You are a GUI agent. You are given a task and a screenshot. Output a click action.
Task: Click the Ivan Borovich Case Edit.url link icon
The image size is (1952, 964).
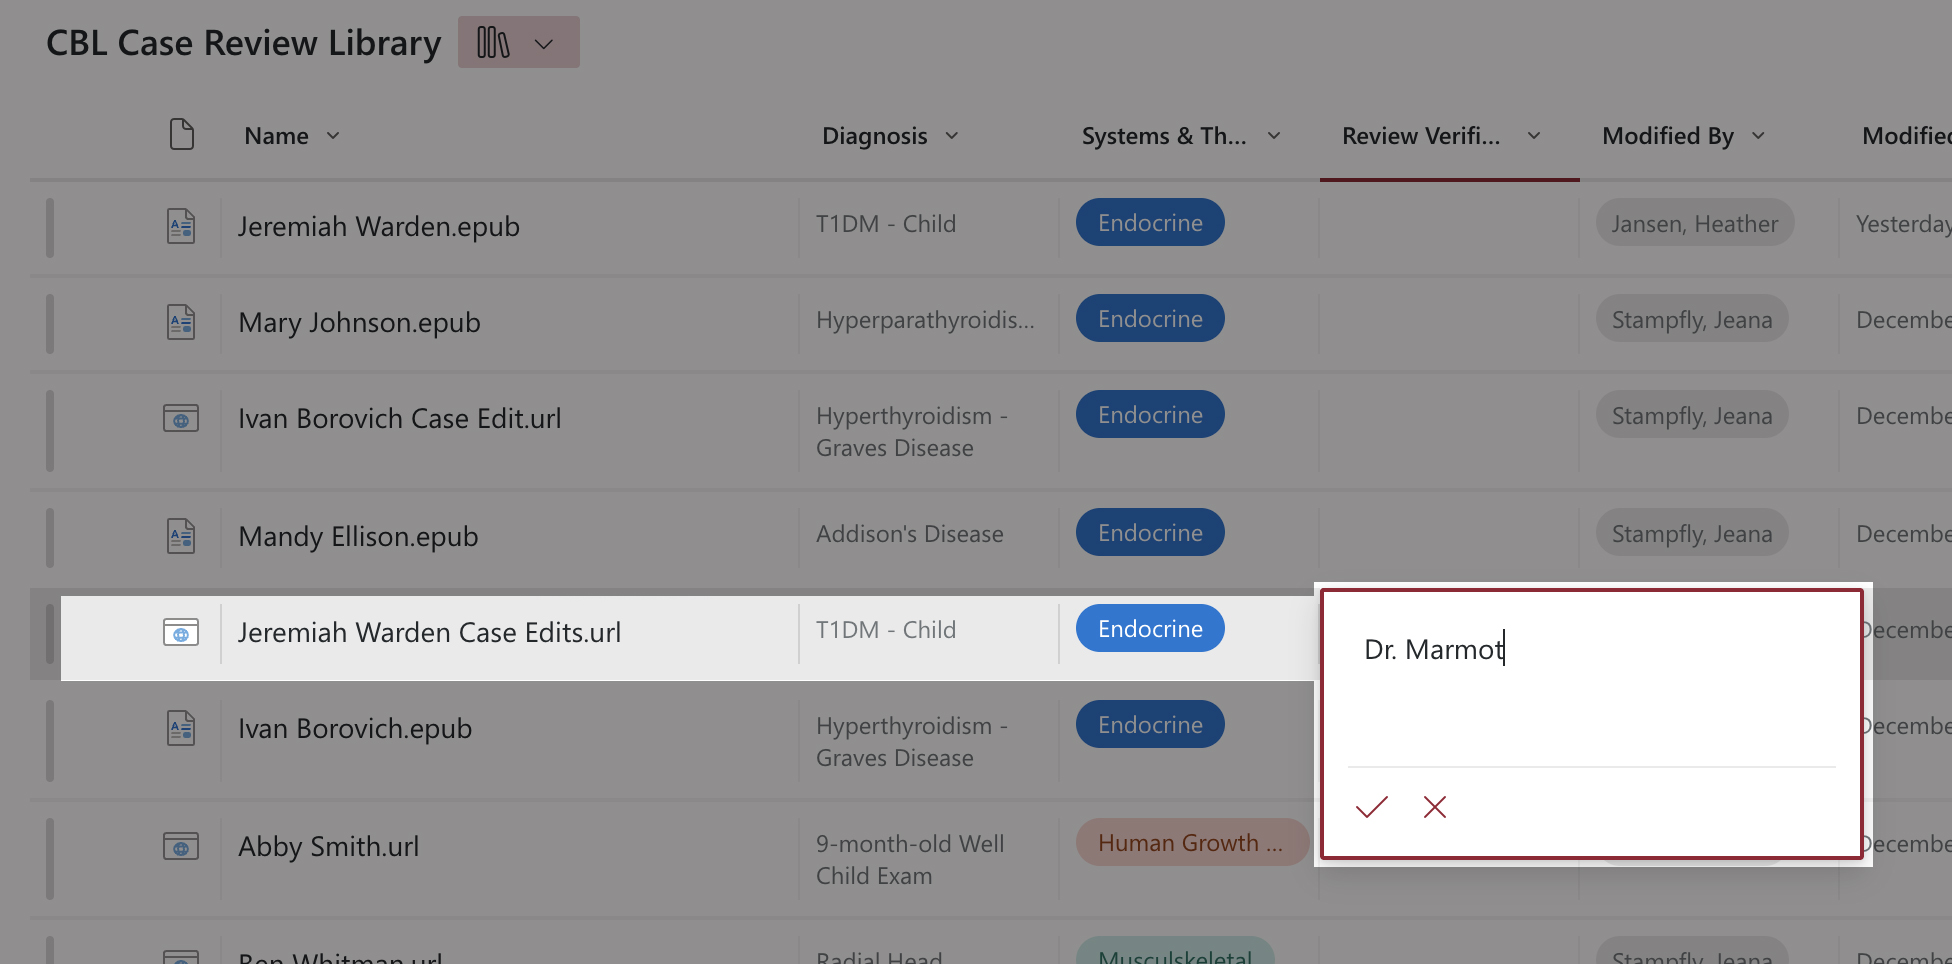tap(181, 418)
